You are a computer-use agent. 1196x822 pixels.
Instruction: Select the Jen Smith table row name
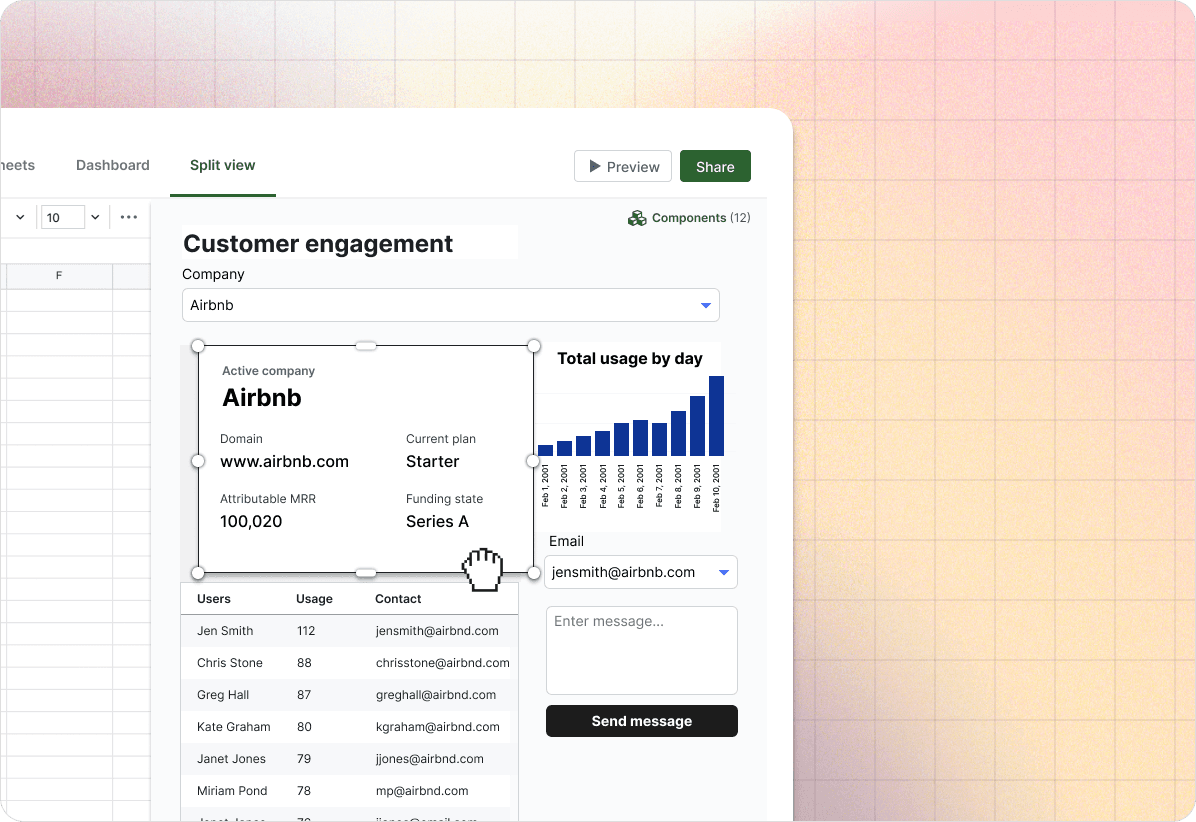(225, 631)
